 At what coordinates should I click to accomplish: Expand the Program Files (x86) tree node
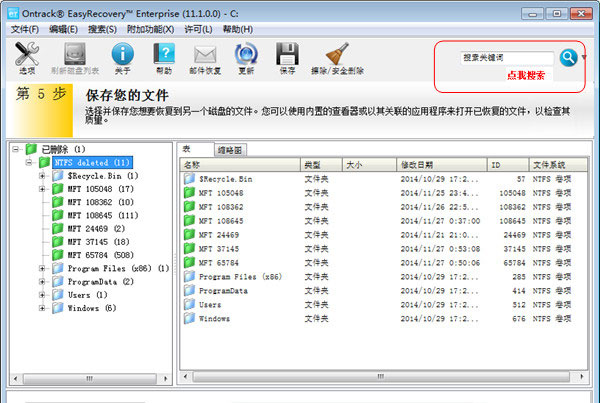(42, 268)
